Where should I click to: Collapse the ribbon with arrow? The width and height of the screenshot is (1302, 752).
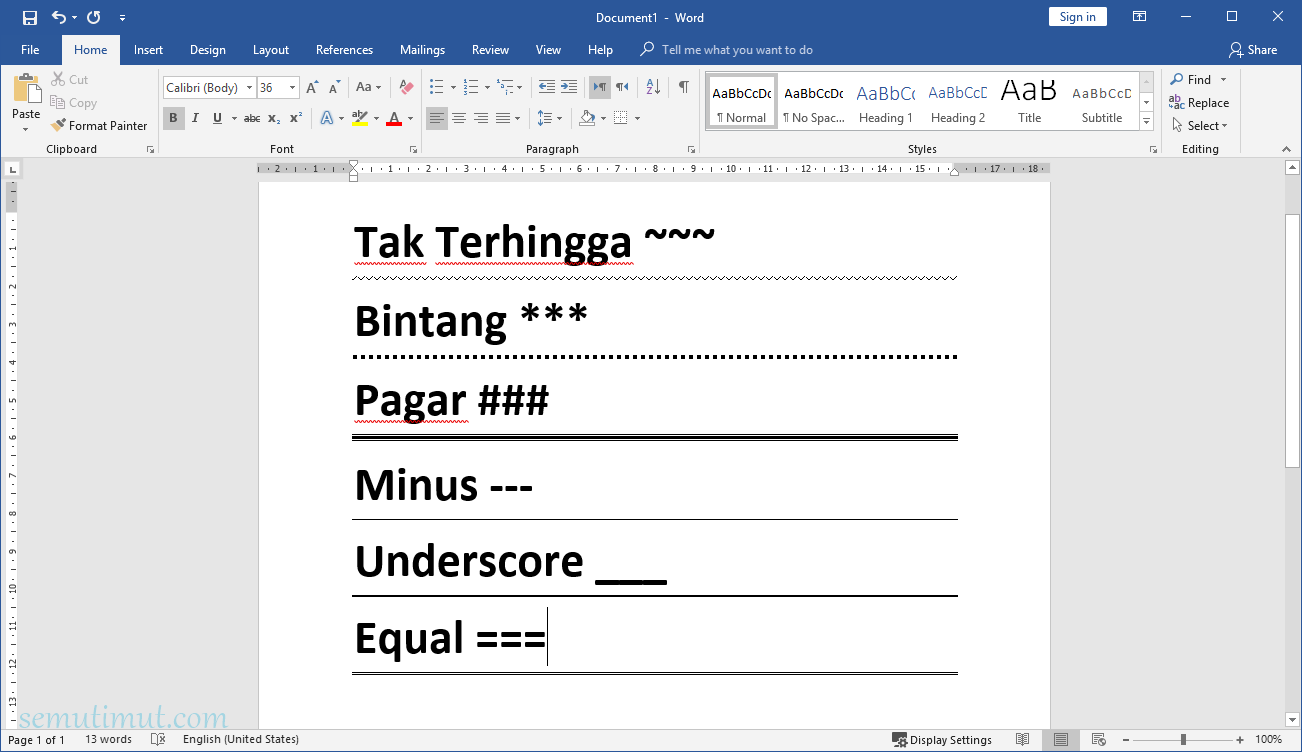(1287, 149)
